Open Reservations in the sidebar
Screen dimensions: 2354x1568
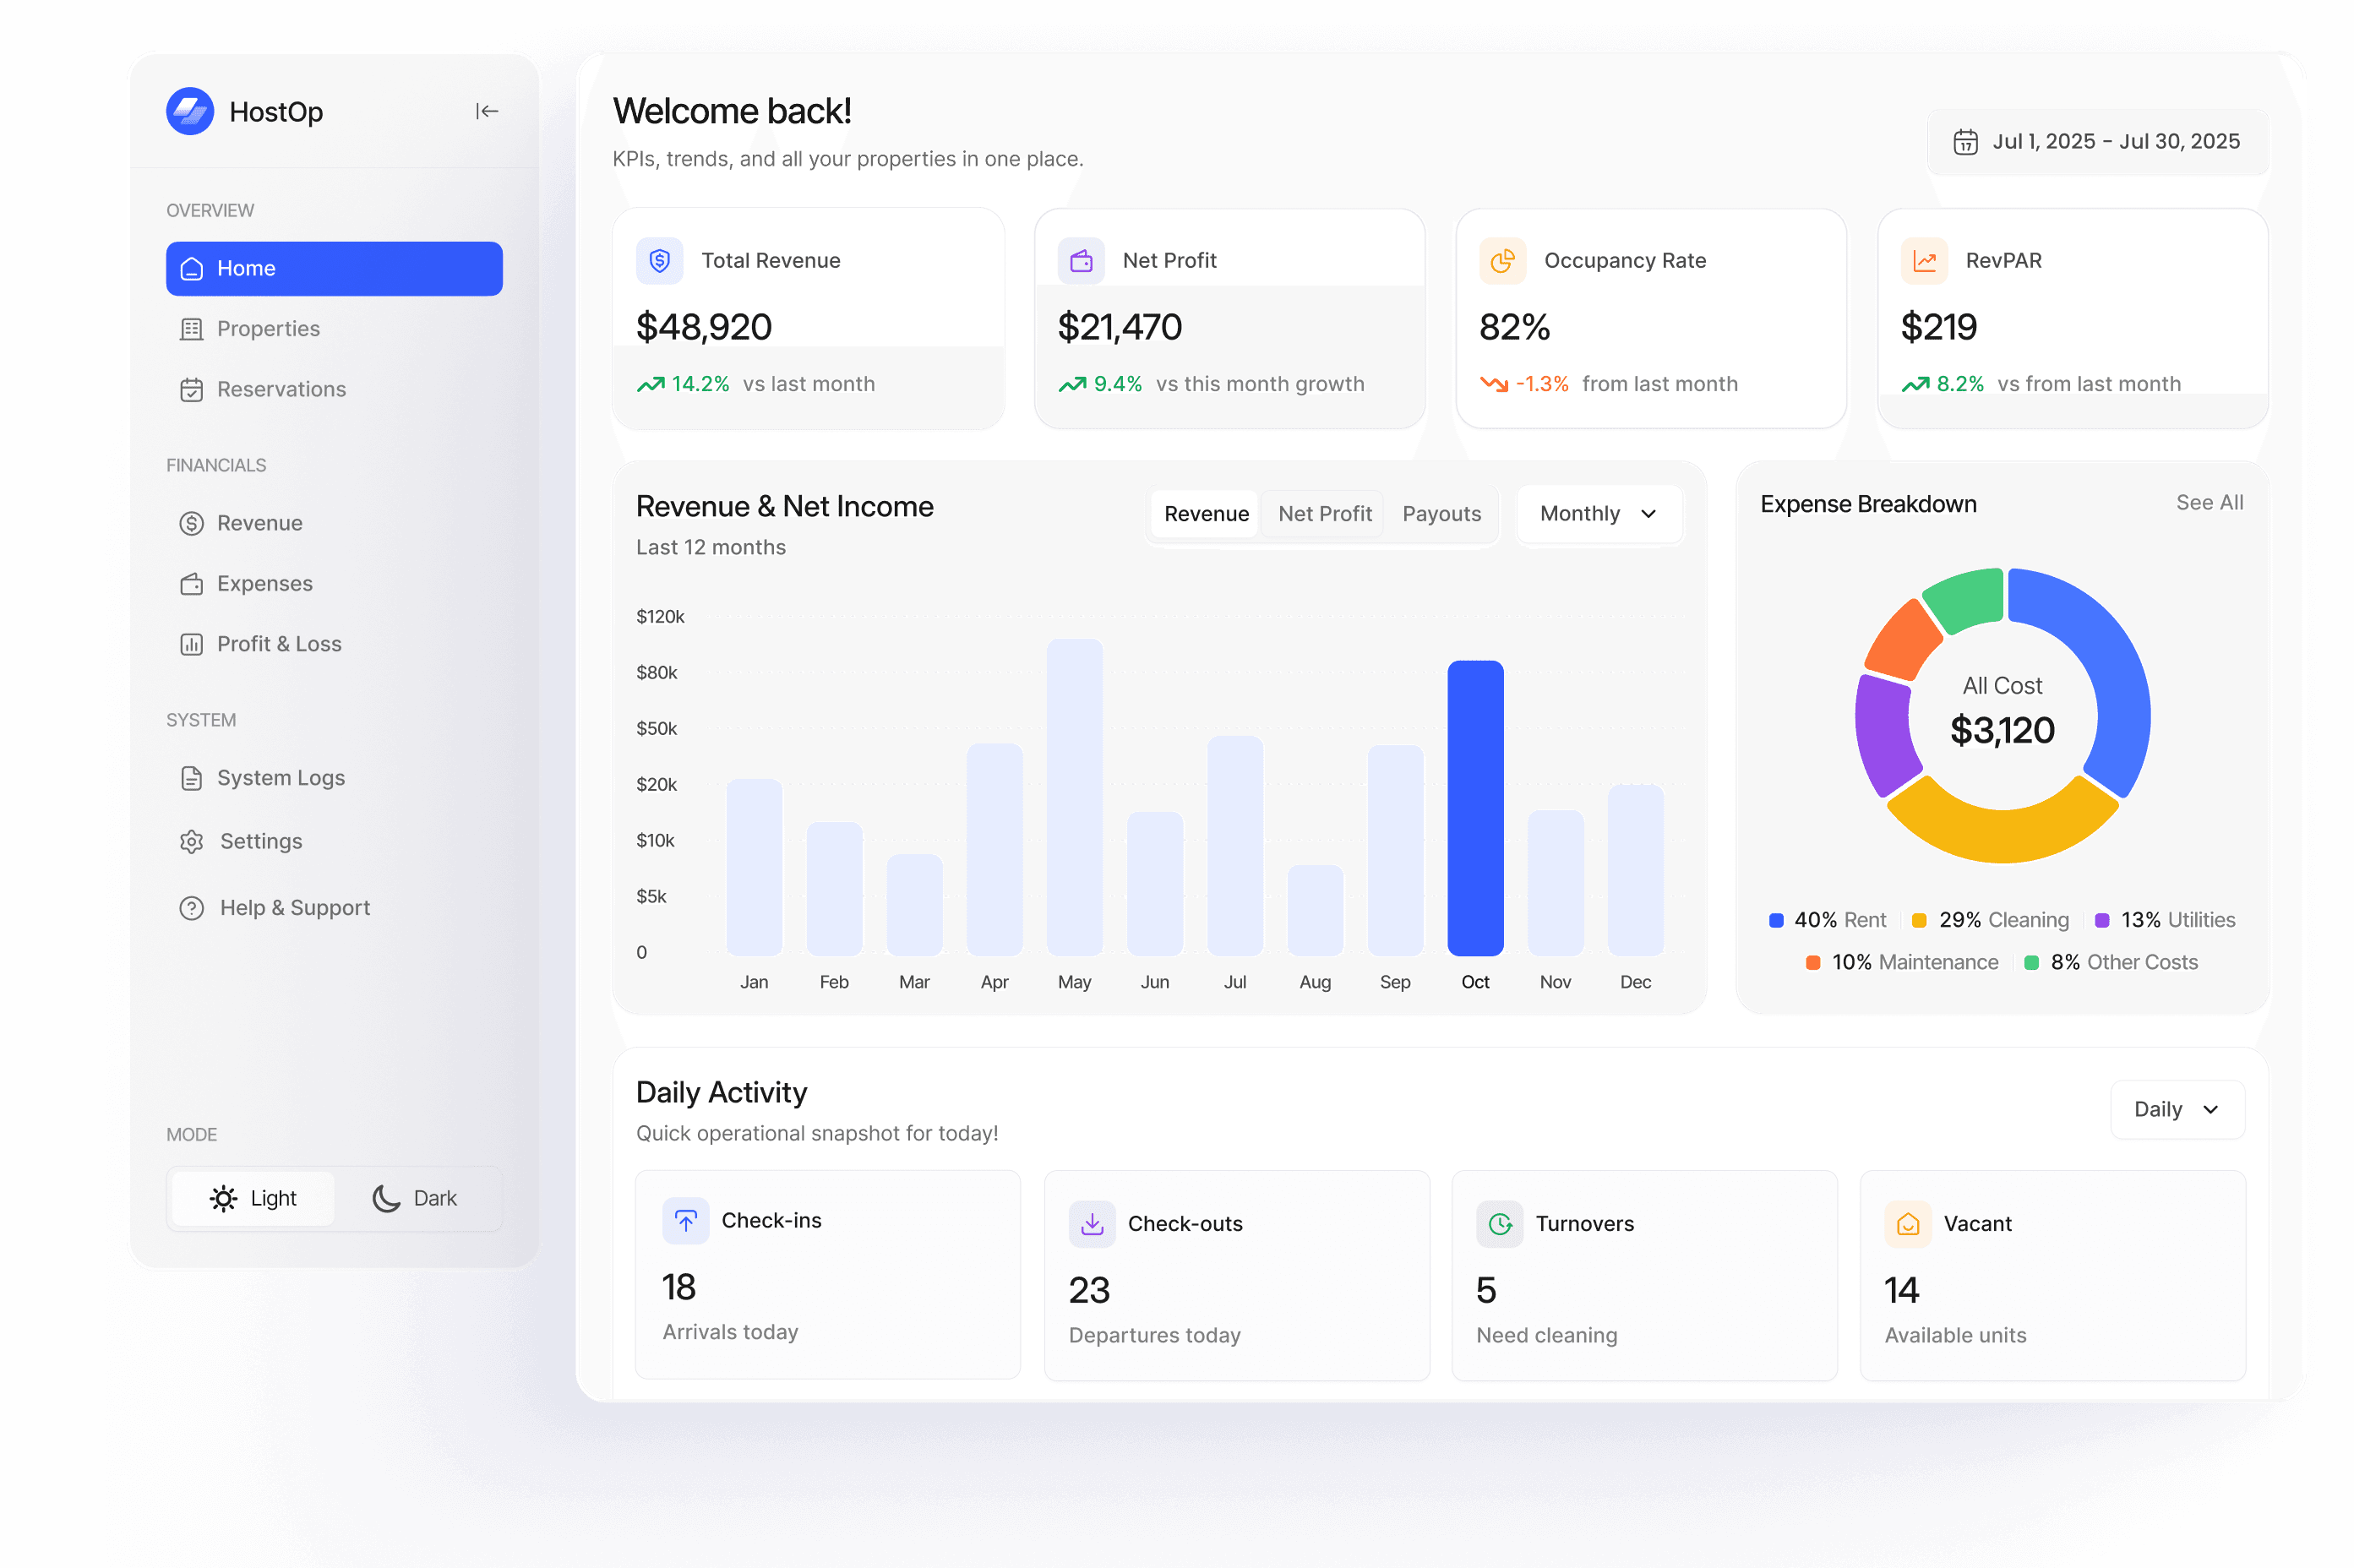[x=281, y=389]
